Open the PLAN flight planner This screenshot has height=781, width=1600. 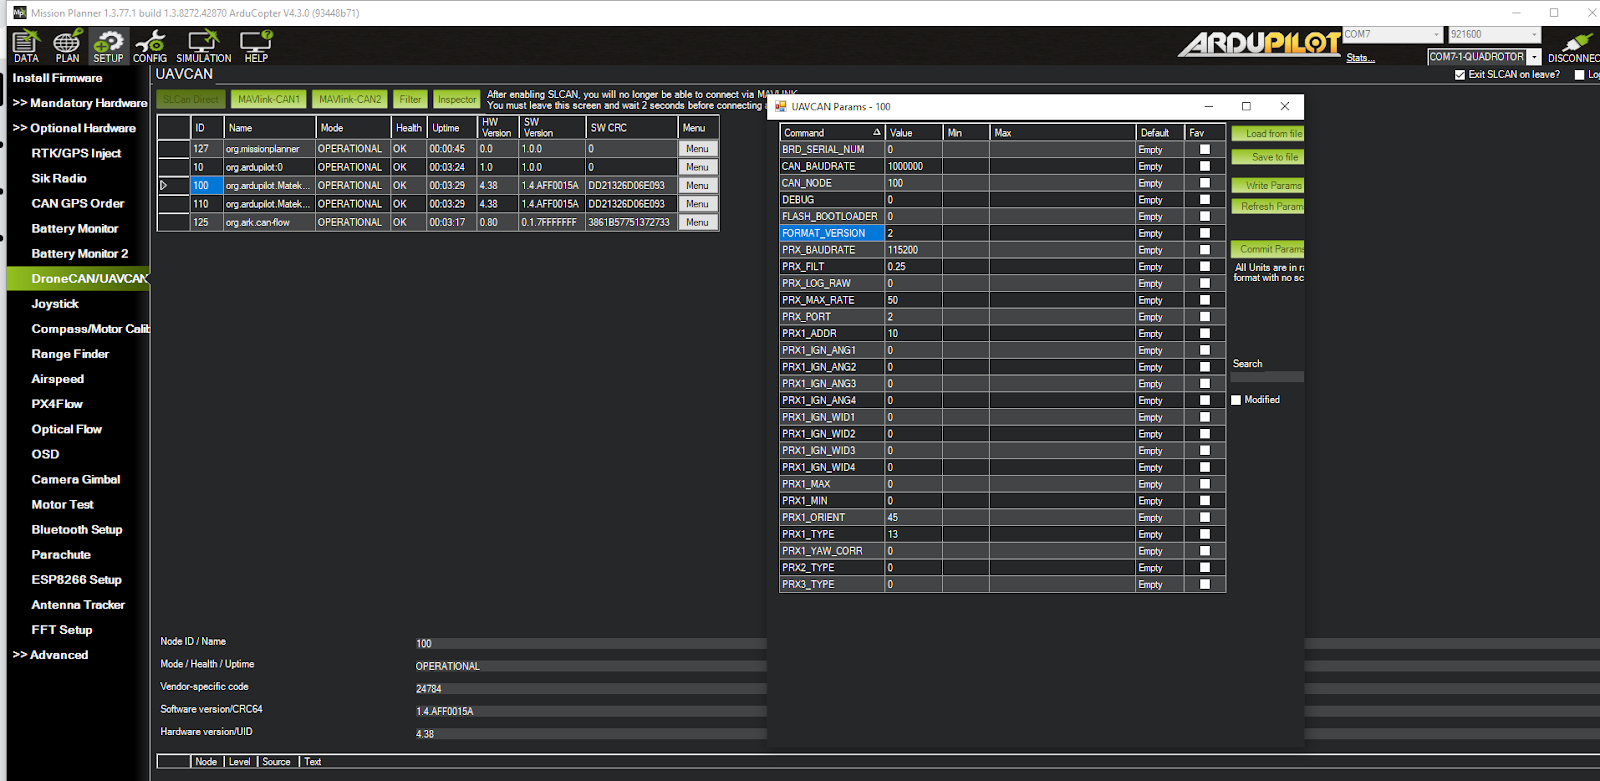tap(67, 46)
